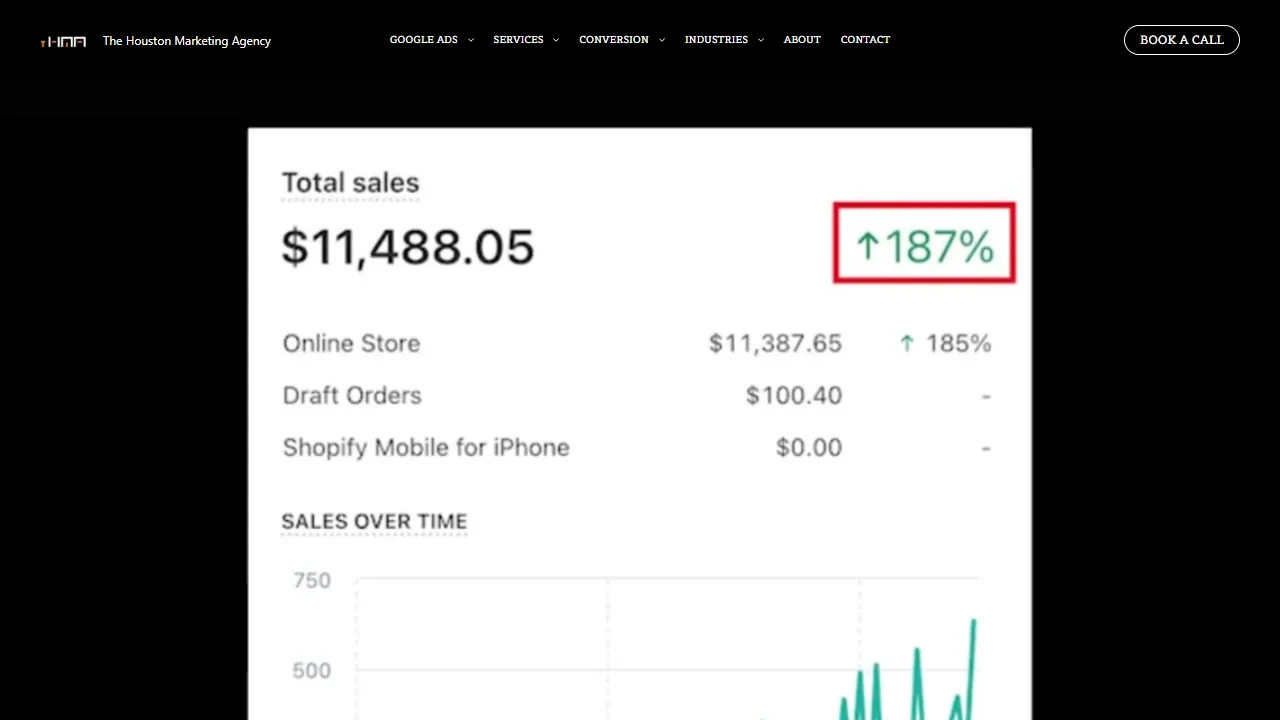1280x720 pixels.
Task: Select the $11,488.05 total sales figure
Action: [408, 247]
